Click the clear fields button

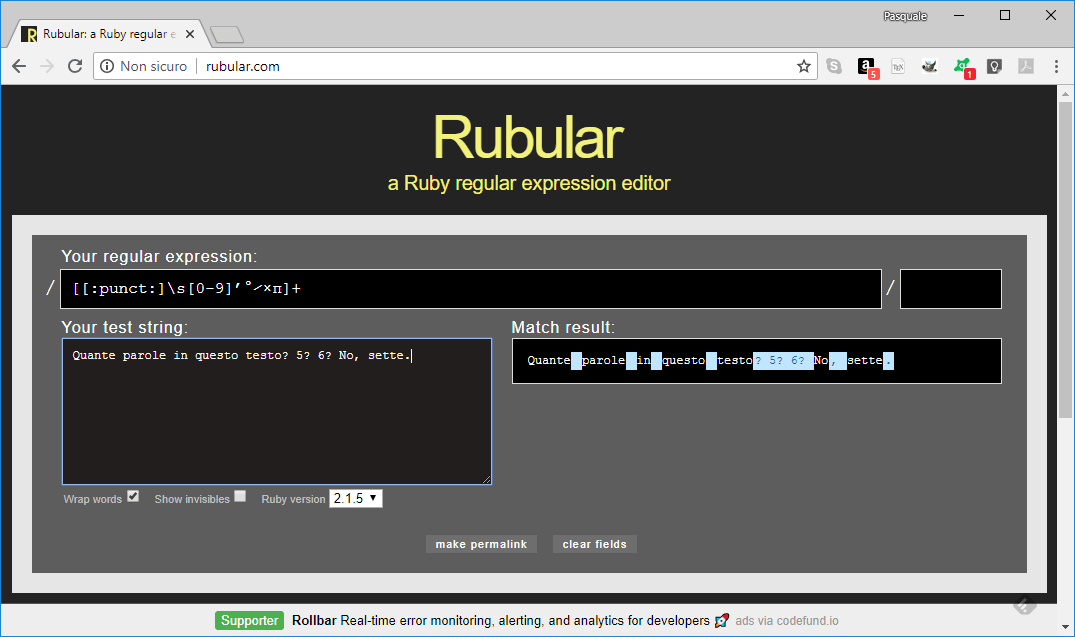tap(594, 544)
